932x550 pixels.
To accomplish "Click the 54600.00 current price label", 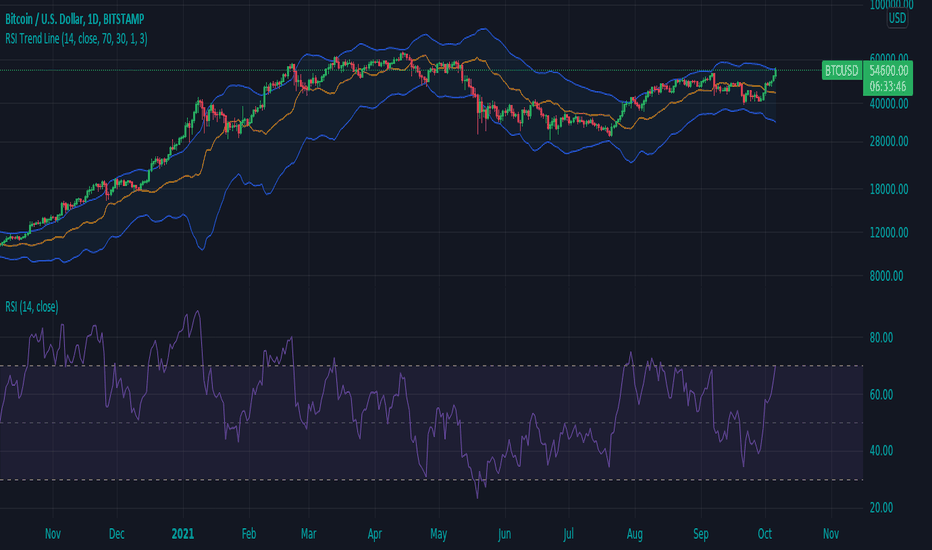I will (888, 71).
